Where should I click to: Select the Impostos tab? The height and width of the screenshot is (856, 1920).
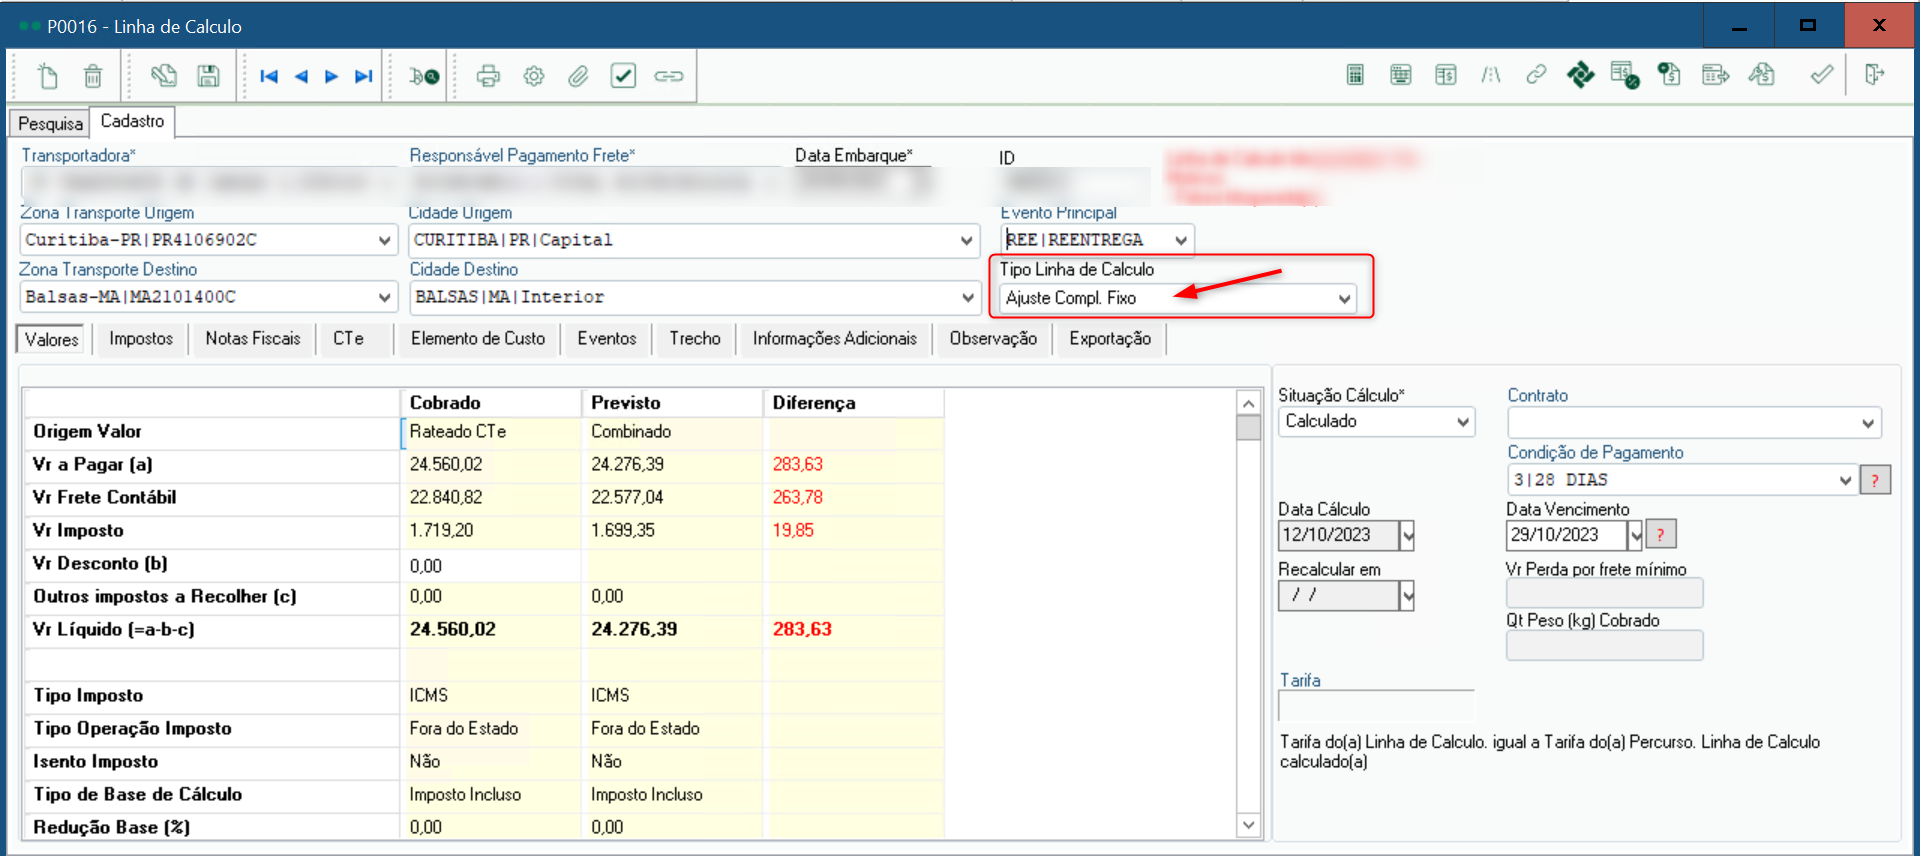tap(141, 338)
